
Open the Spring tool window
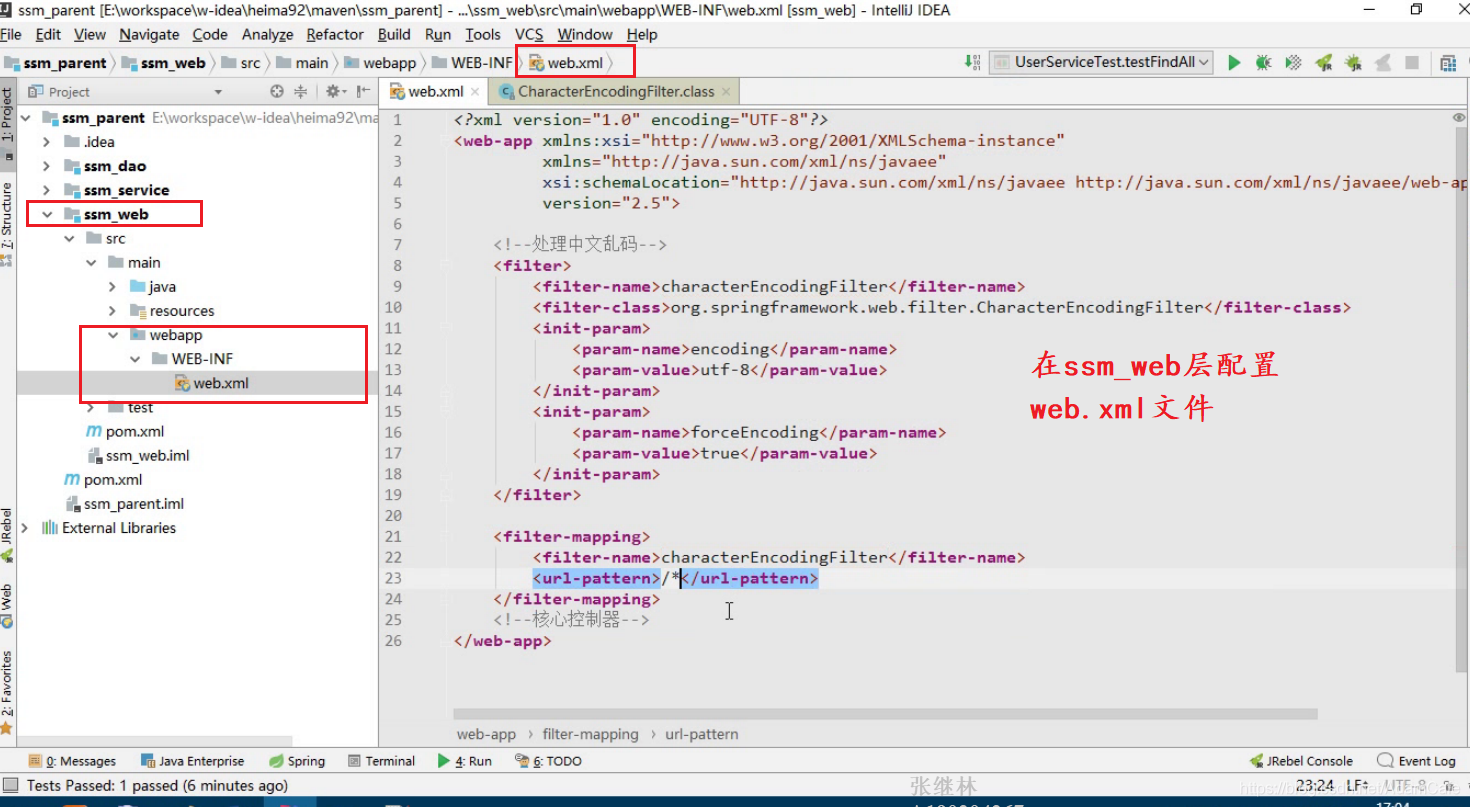pos(297,761)
